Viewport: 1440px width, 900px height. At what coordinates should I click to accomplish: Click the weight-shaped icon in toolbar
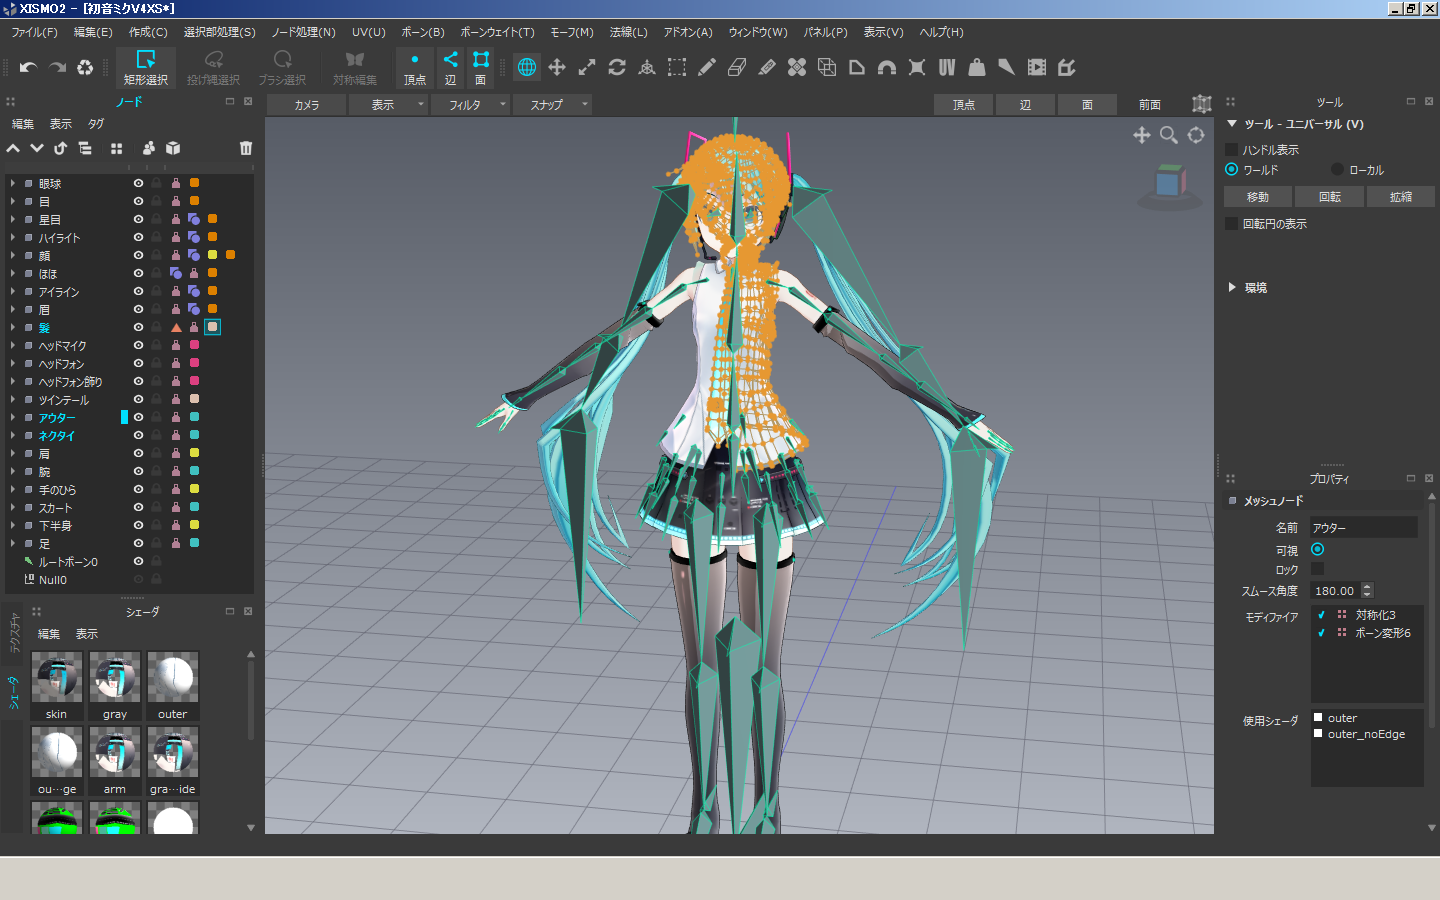pyautogui.click(x=977, y=67)
